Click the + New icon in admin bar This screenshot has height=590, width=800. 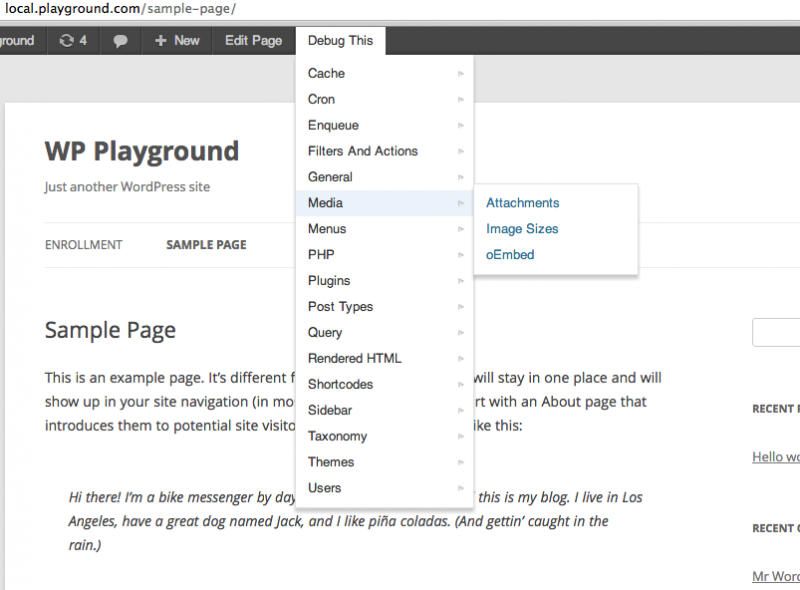coord(176,41)
